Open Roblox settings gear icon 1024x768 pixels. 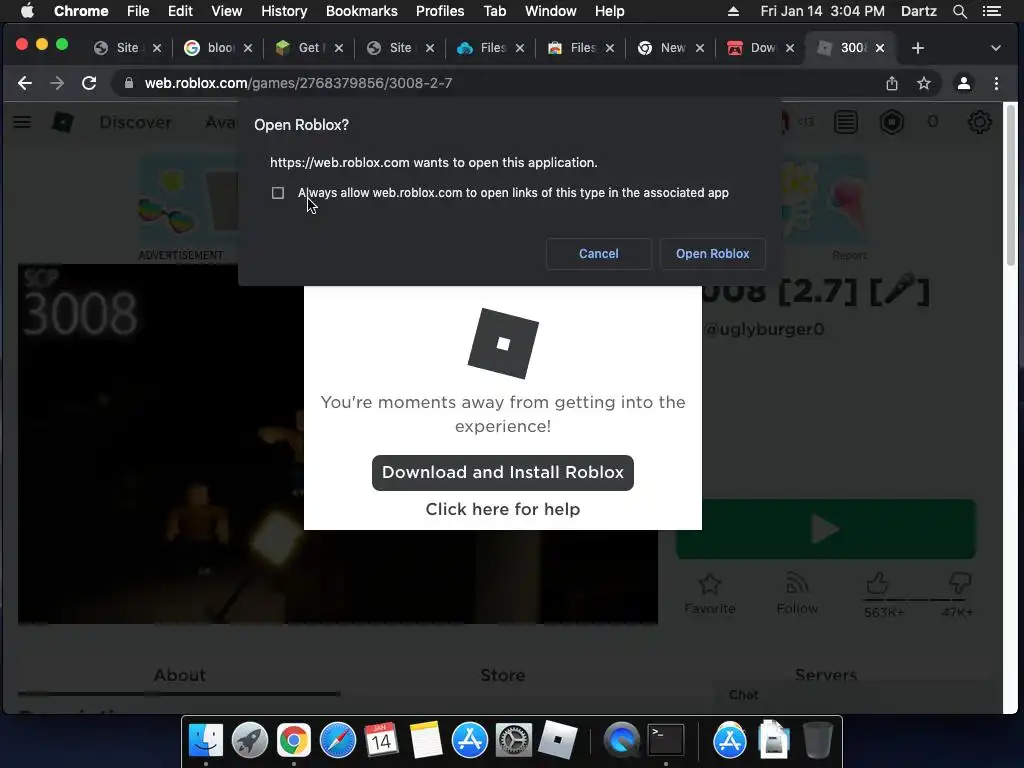(x=979, y=122)
